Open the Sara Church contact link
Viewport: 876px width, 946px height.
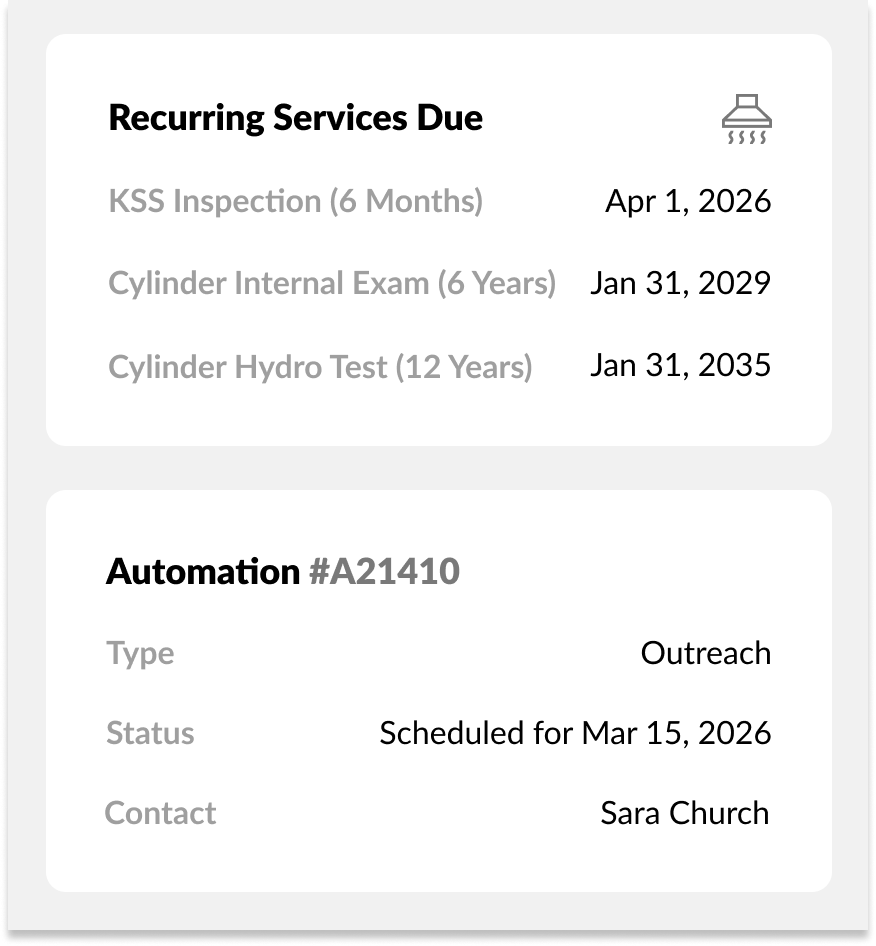684,813
